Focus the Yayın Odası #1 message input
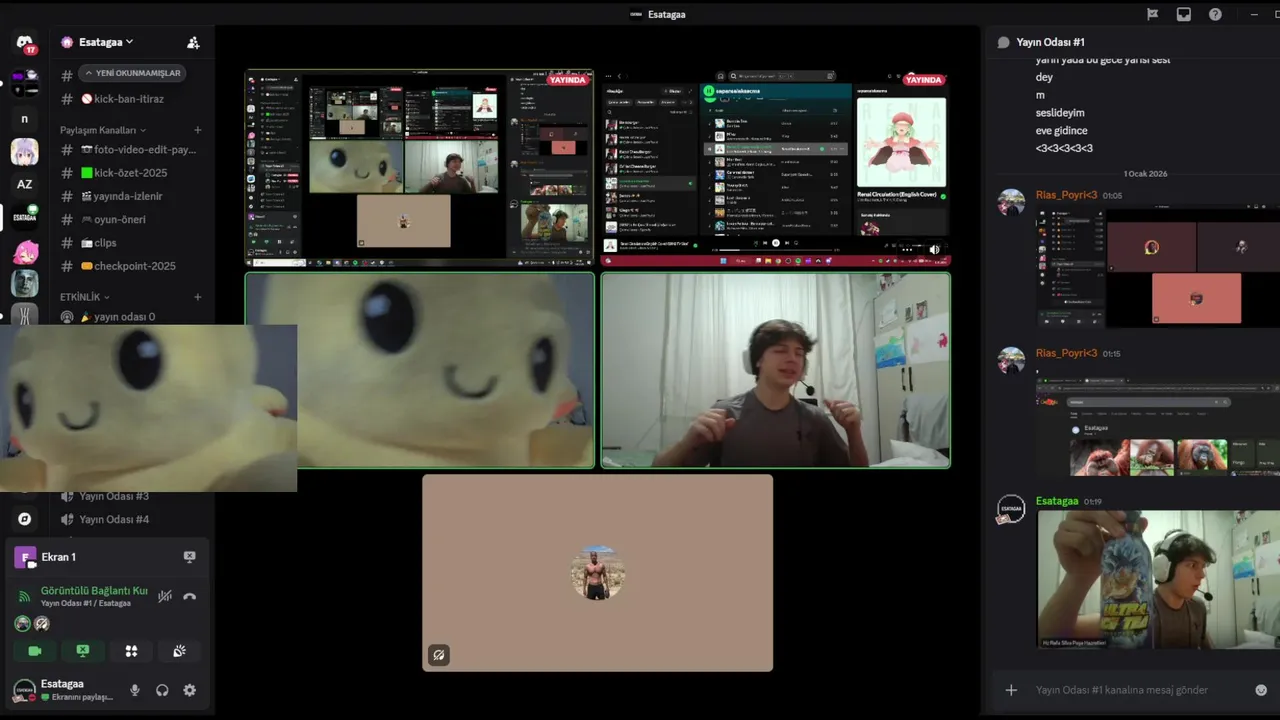 point(1138,690)
